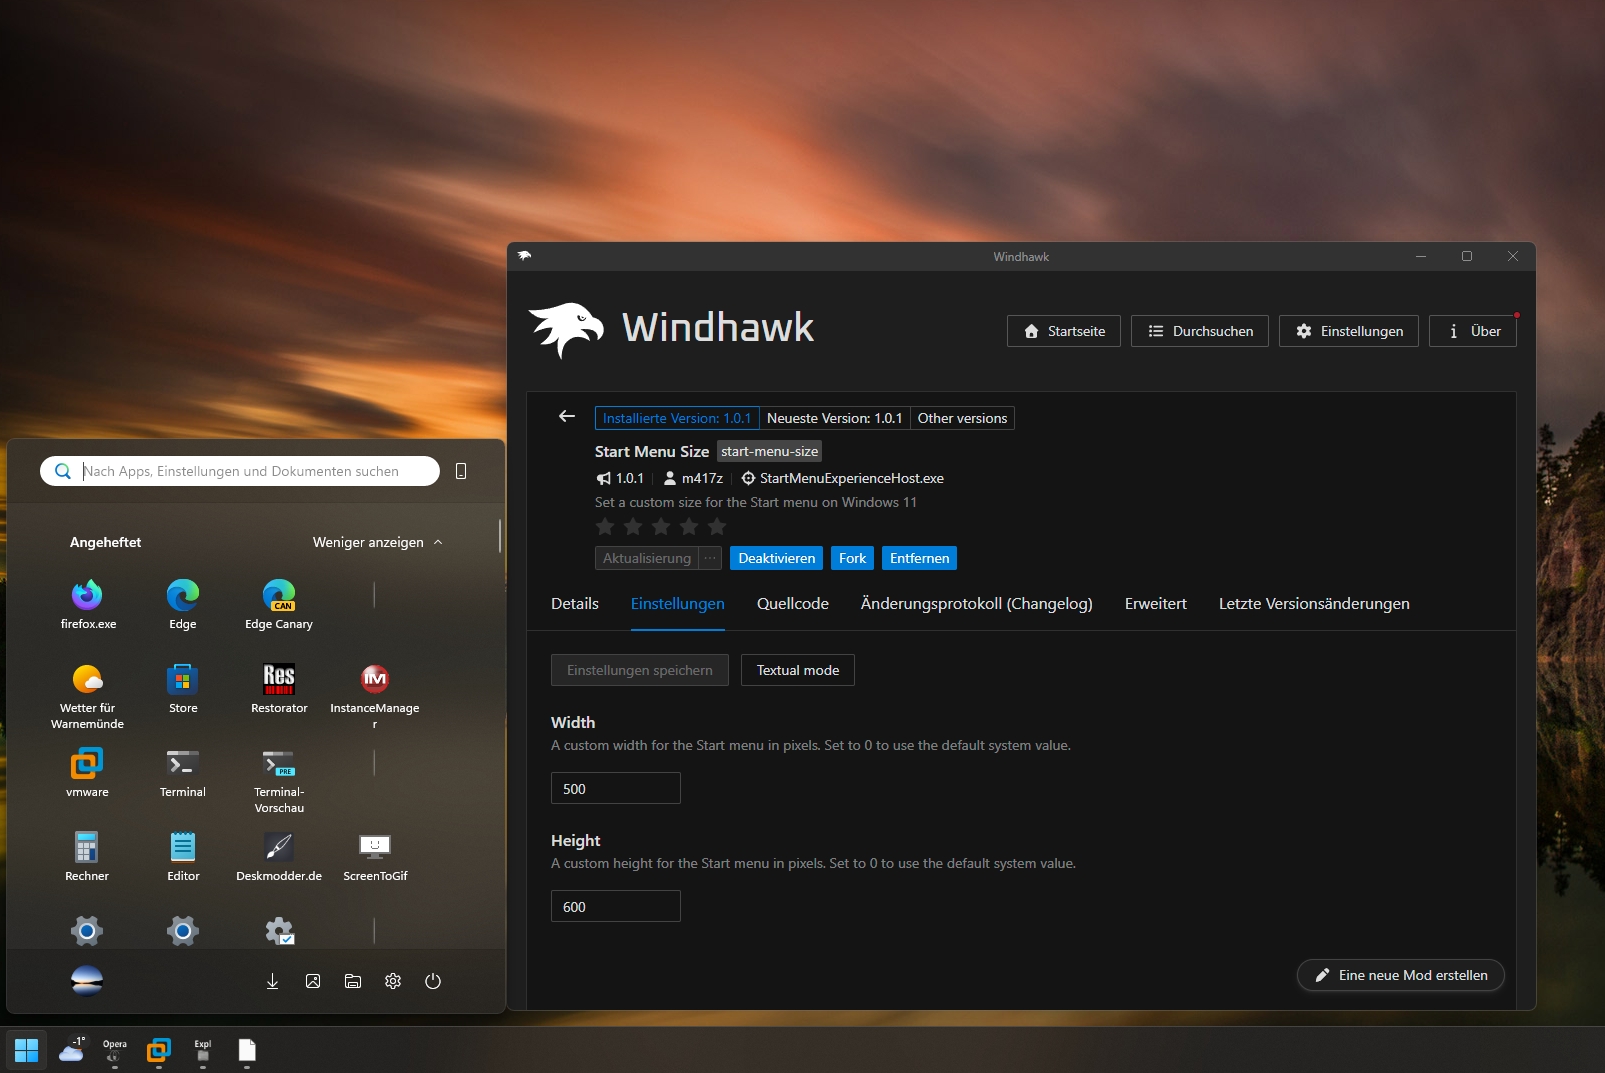
Task: Deactivate the mod with Deaktivieren
Action: pos(776,558)
